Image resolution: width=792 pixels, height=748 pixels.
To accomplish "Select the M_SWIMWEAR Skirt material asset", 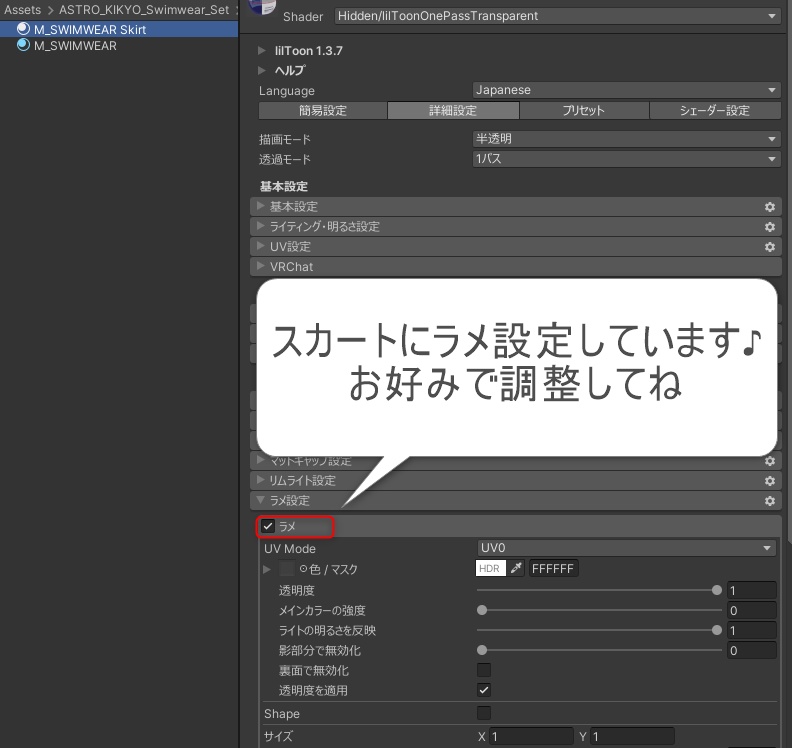I will point(119,29).
